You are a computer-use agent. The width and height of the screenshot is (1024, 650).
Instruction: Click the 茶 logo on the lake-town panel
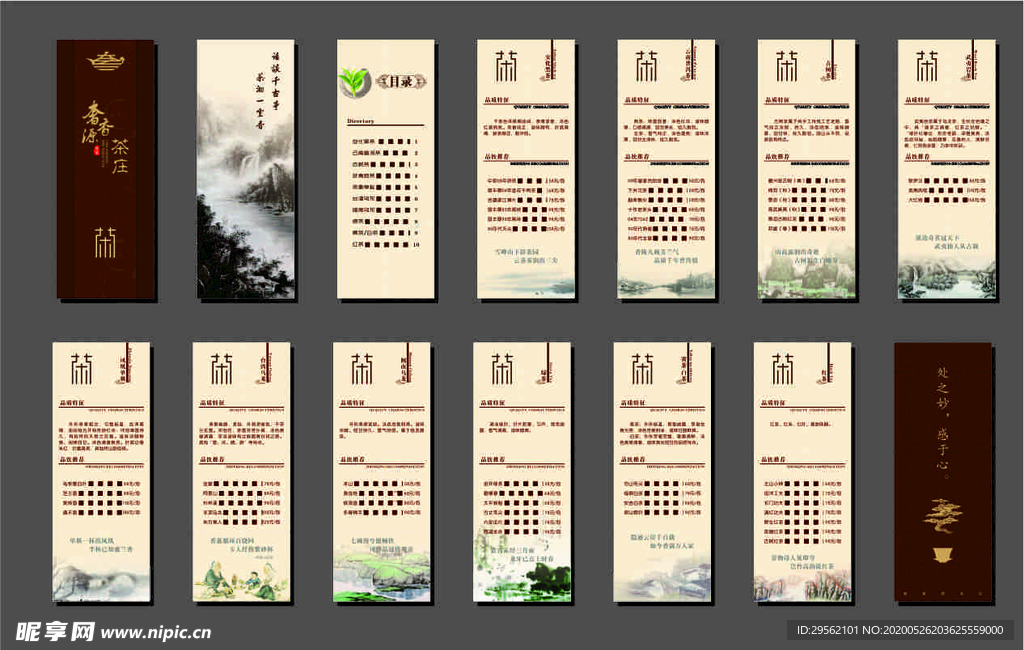pyautogui.click(x=646, y=66)
